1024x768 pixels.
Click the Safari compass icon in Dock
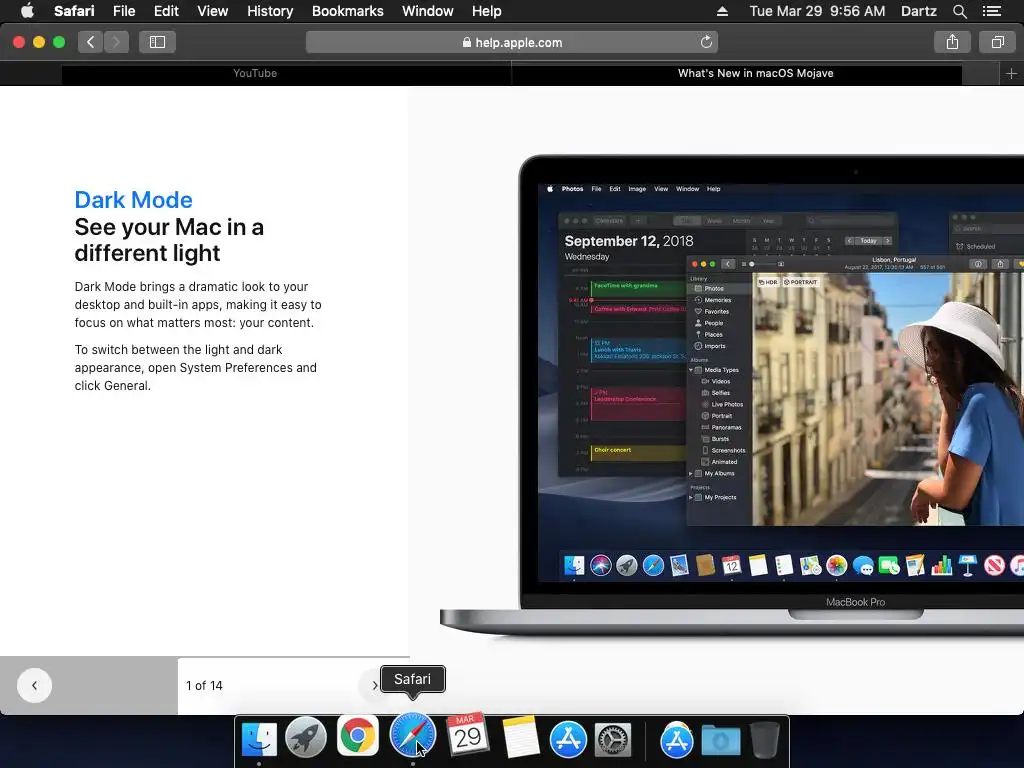(x=413, y=735)
